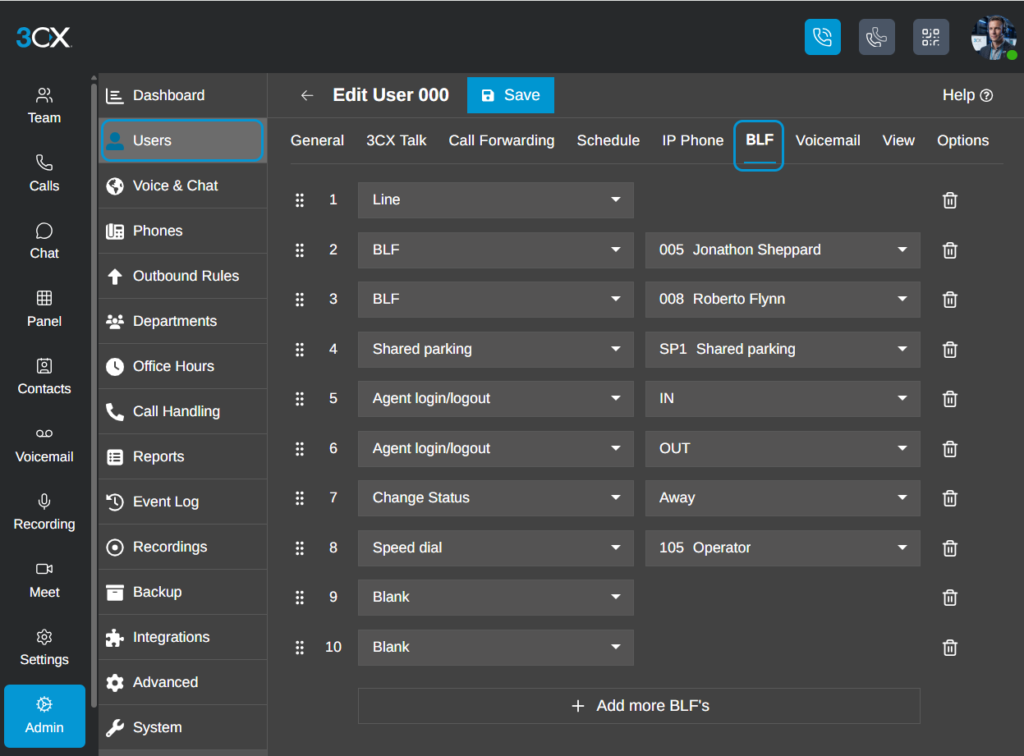The height and width of the screenshot is (756, 1024).
Task: Open the Away status dropdown
Action: pyautogui.click(x=782, y=498)
